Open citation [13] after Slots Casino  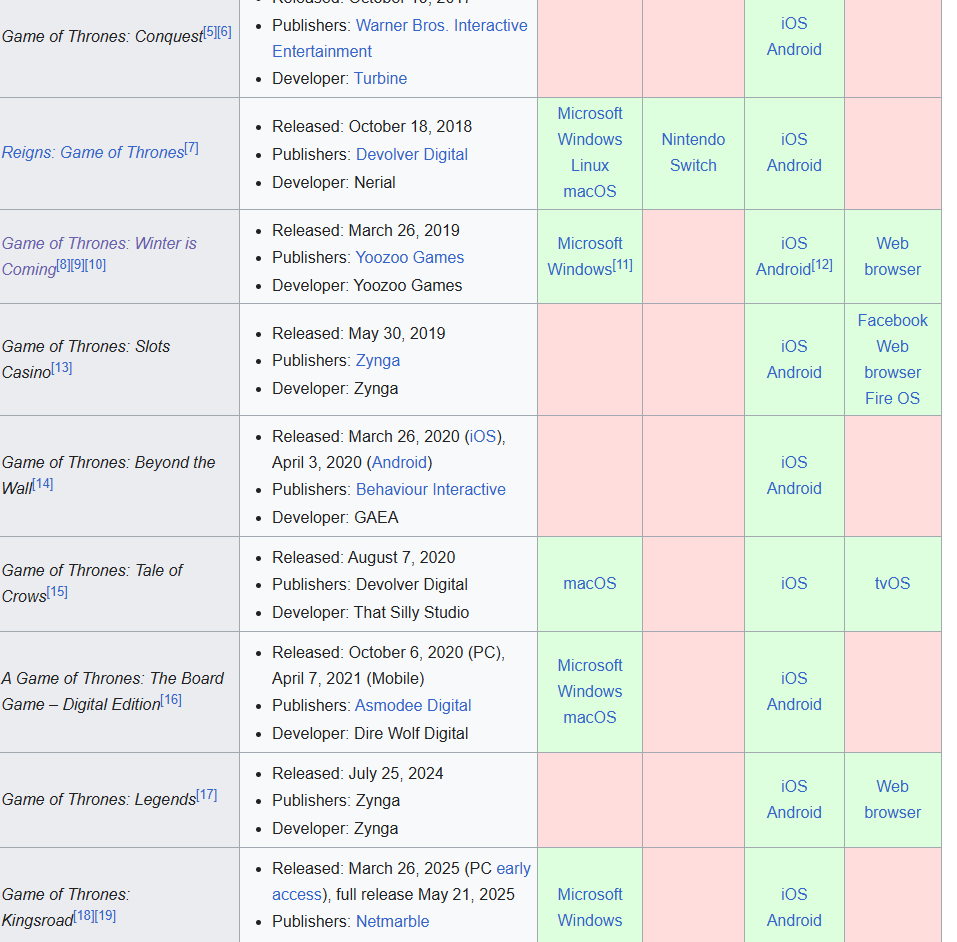(x=62, y=368)
